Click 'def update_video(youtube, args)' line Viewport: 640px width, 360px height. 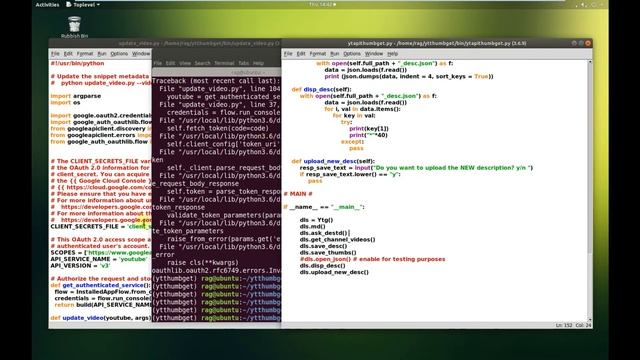pyautogui.click(x=100, y=318)
